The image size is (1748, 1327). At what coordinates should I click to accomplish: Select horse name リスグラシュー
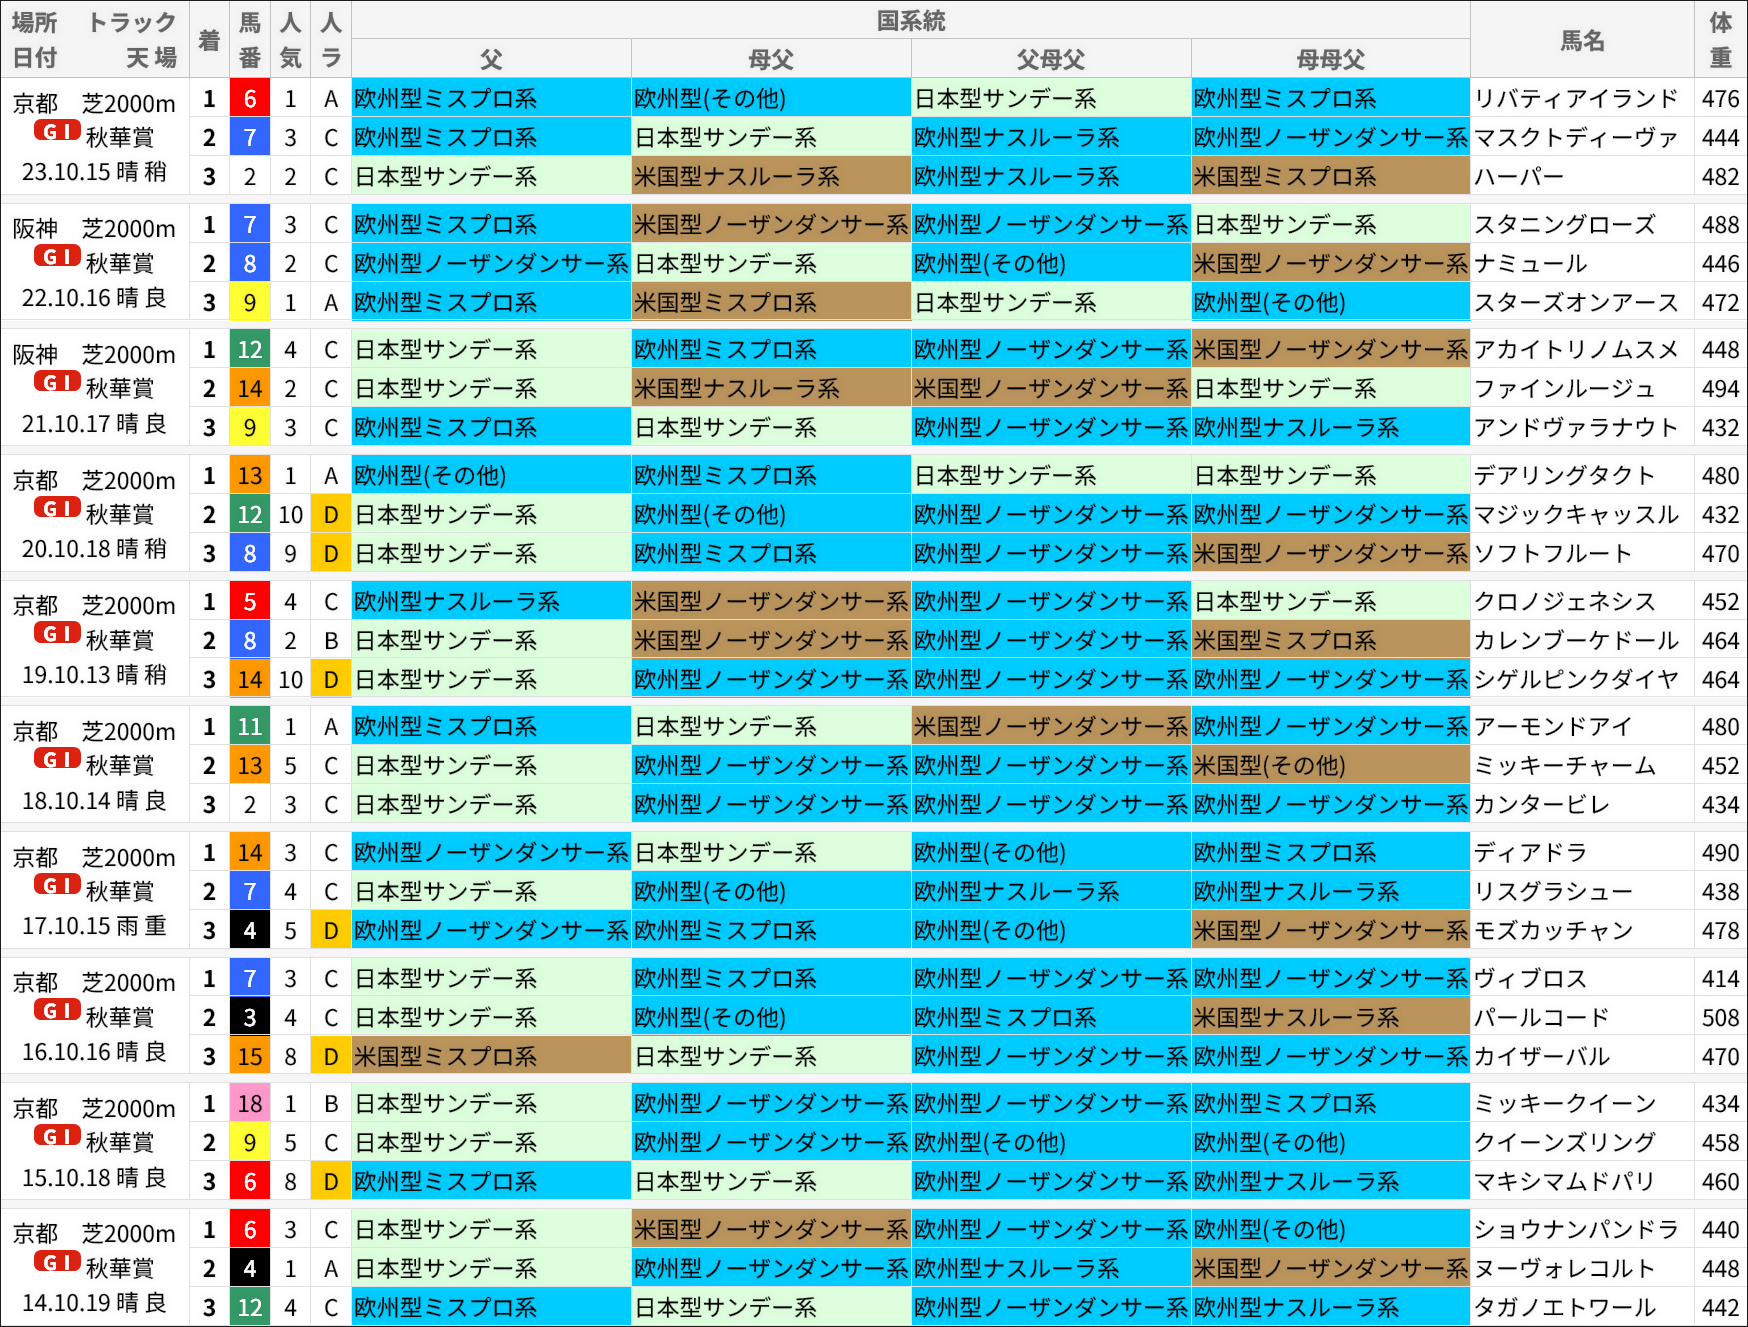[x=1553, y=892]
